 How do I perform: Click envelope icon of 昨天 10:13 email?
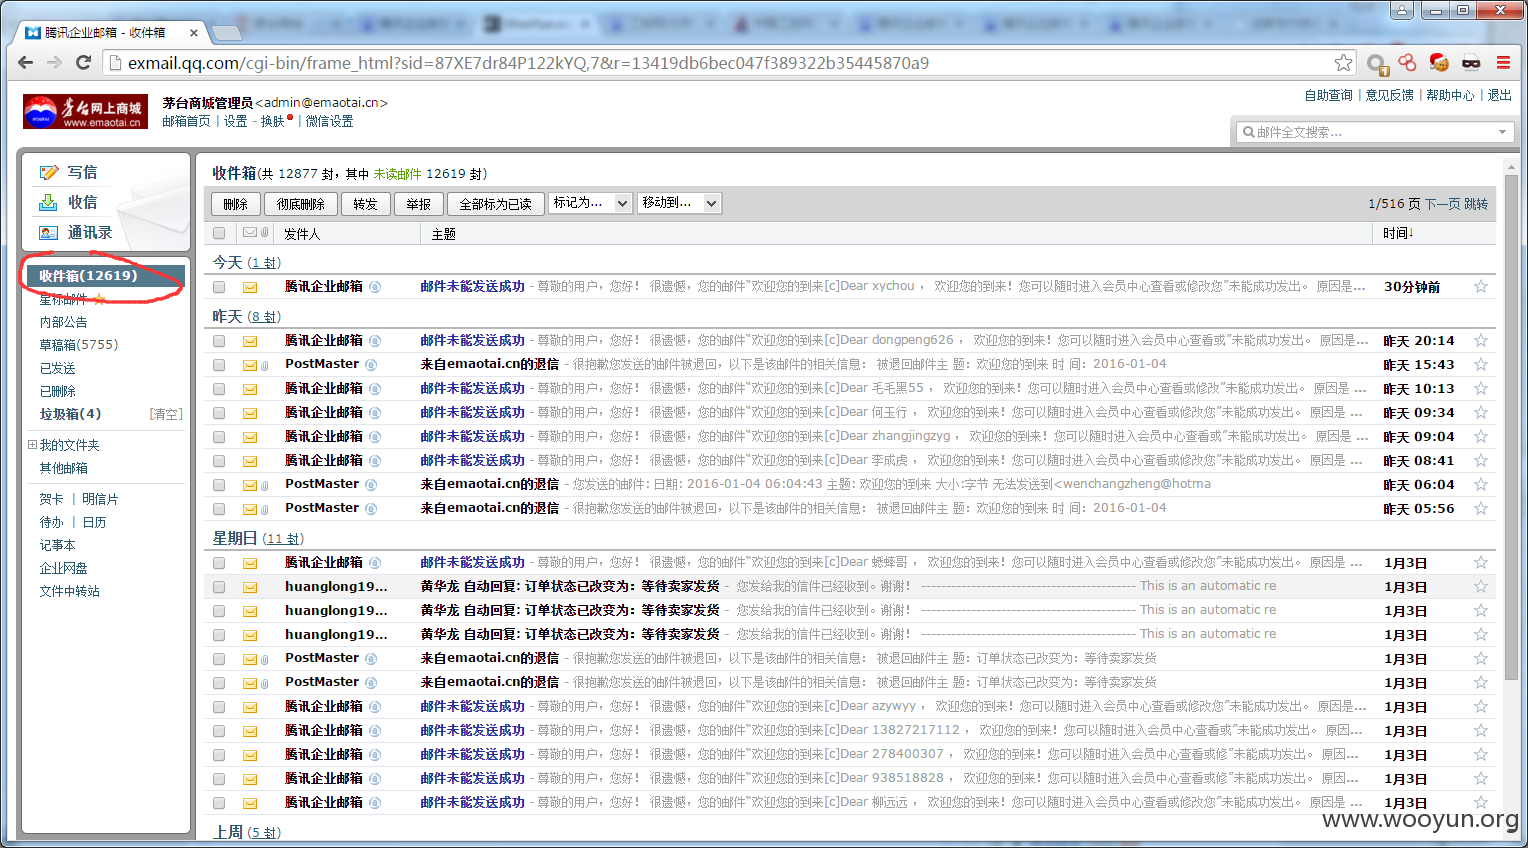tap(250, 389)
